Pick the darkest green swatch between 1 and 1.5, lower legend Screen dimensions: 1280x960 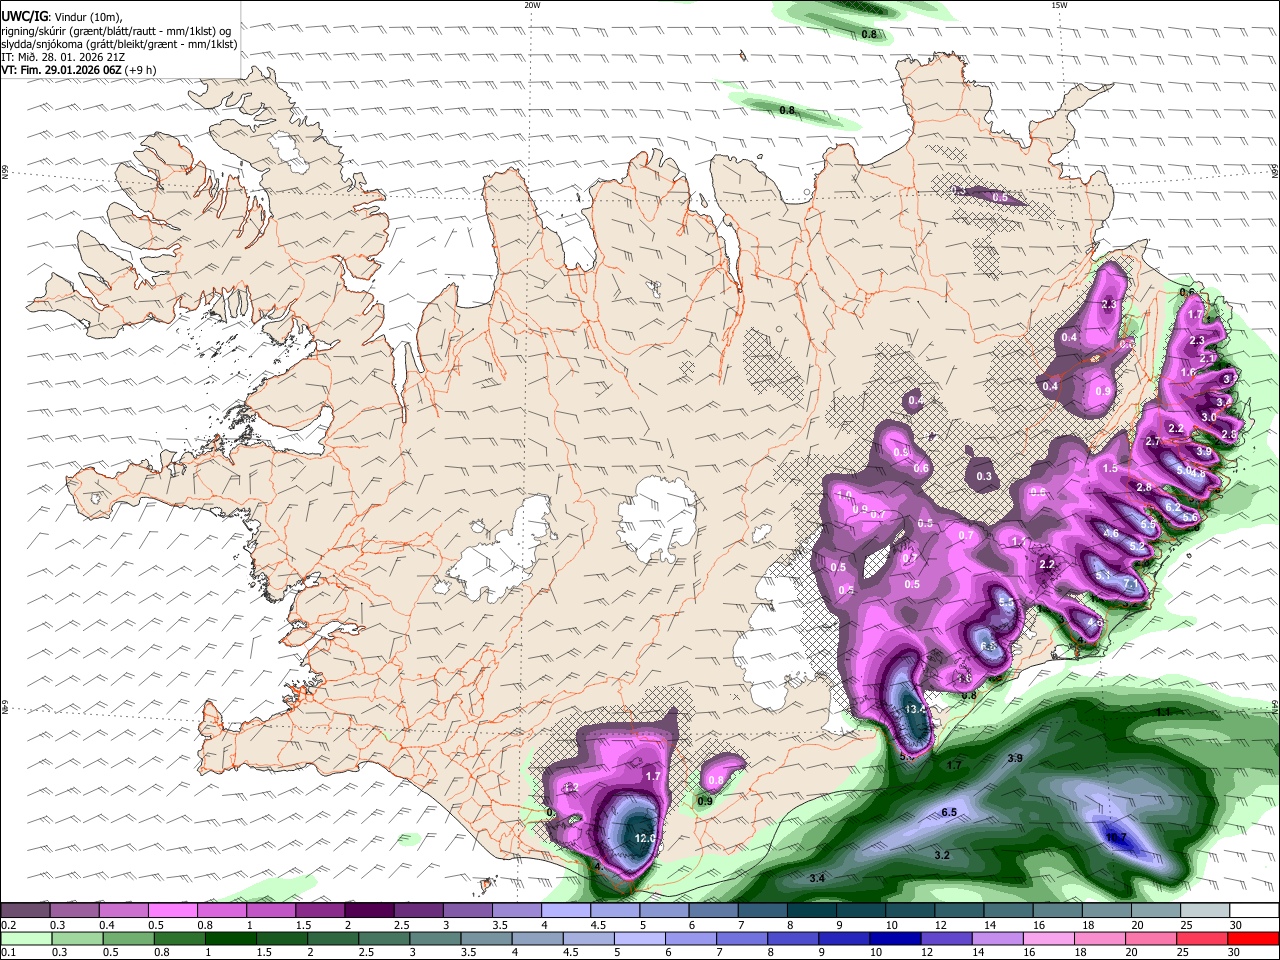[233, 938]
